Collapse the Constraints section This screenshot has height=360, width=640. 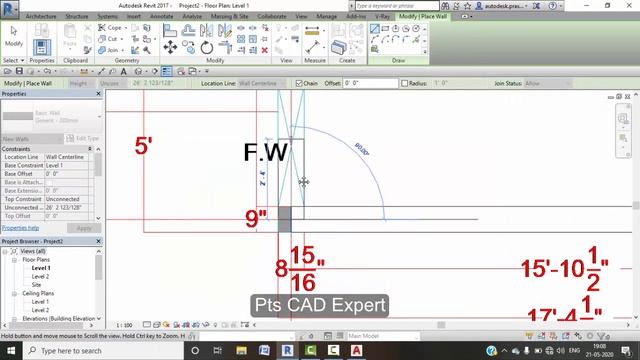(x=90, y=149)
